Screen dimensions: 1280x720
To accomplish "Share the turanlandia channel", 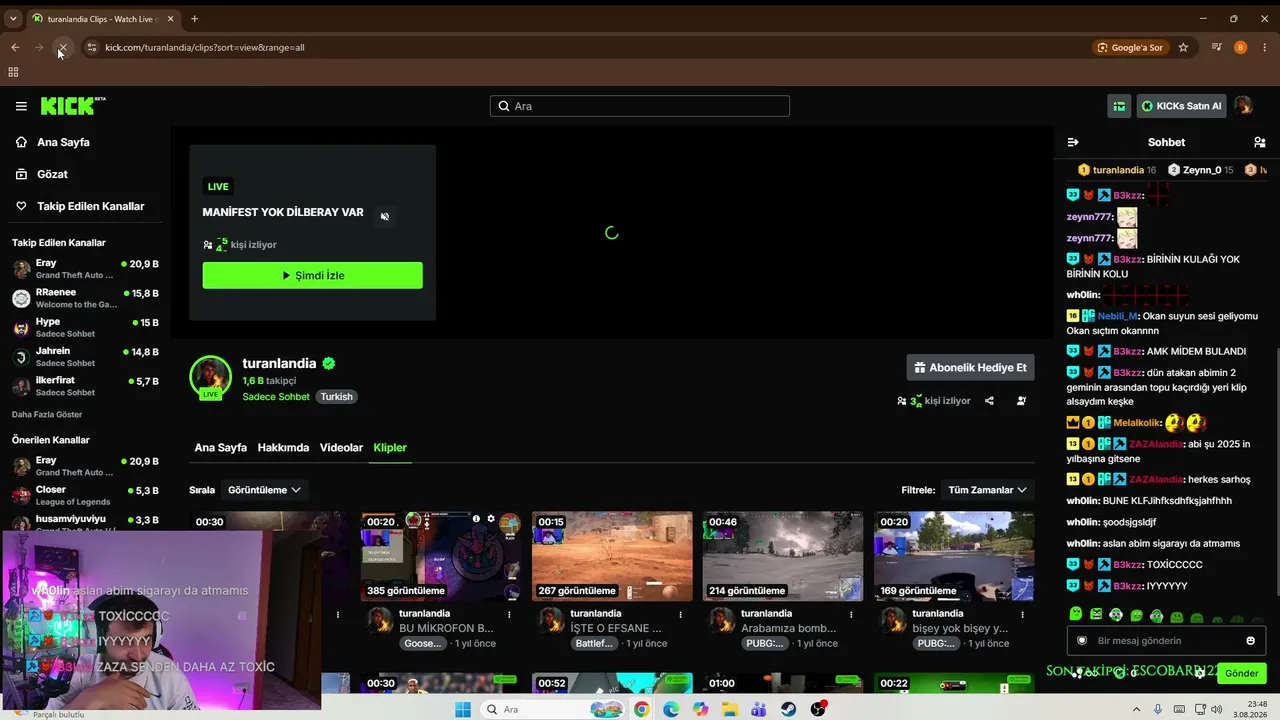I will (x=989, y=401).
